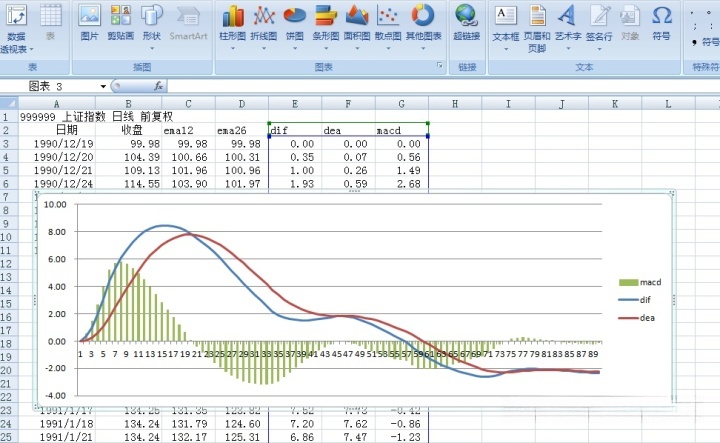Expand the other charts dropdown arrow

pos(423,48)
